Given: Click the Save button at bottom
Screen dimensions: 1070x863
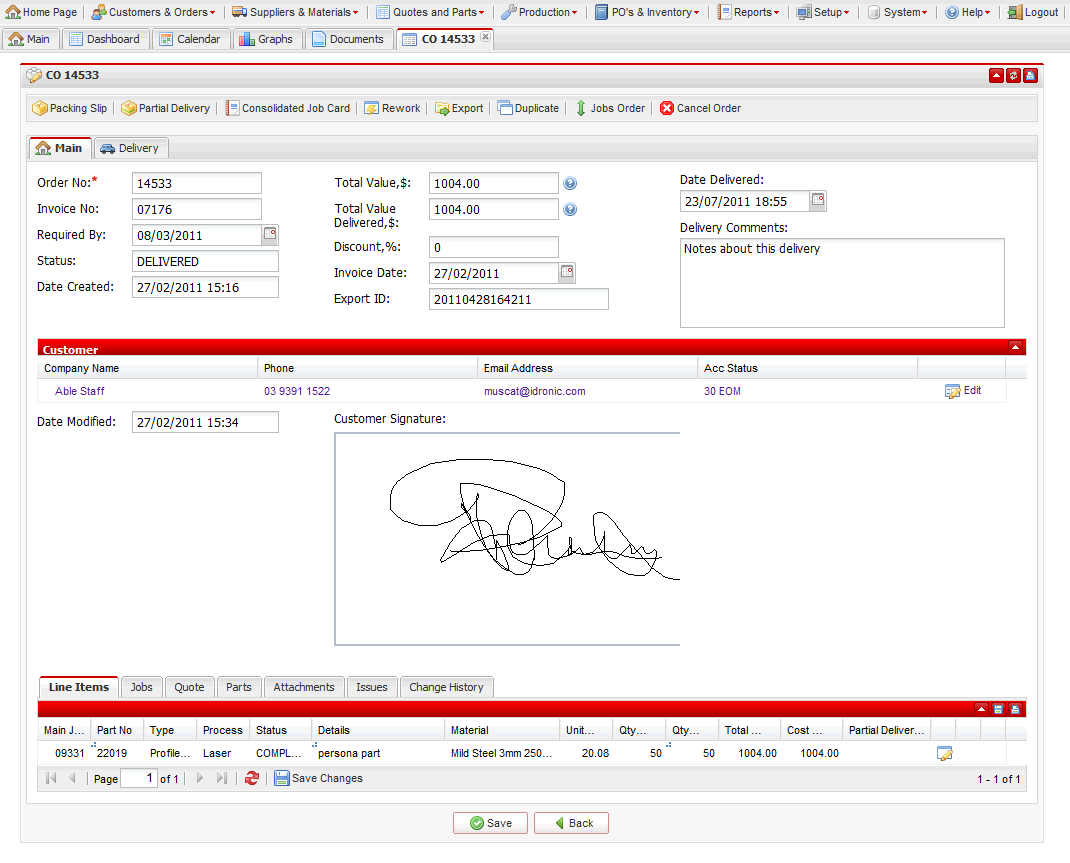Looking at the screenshot, I should [489, 823].
